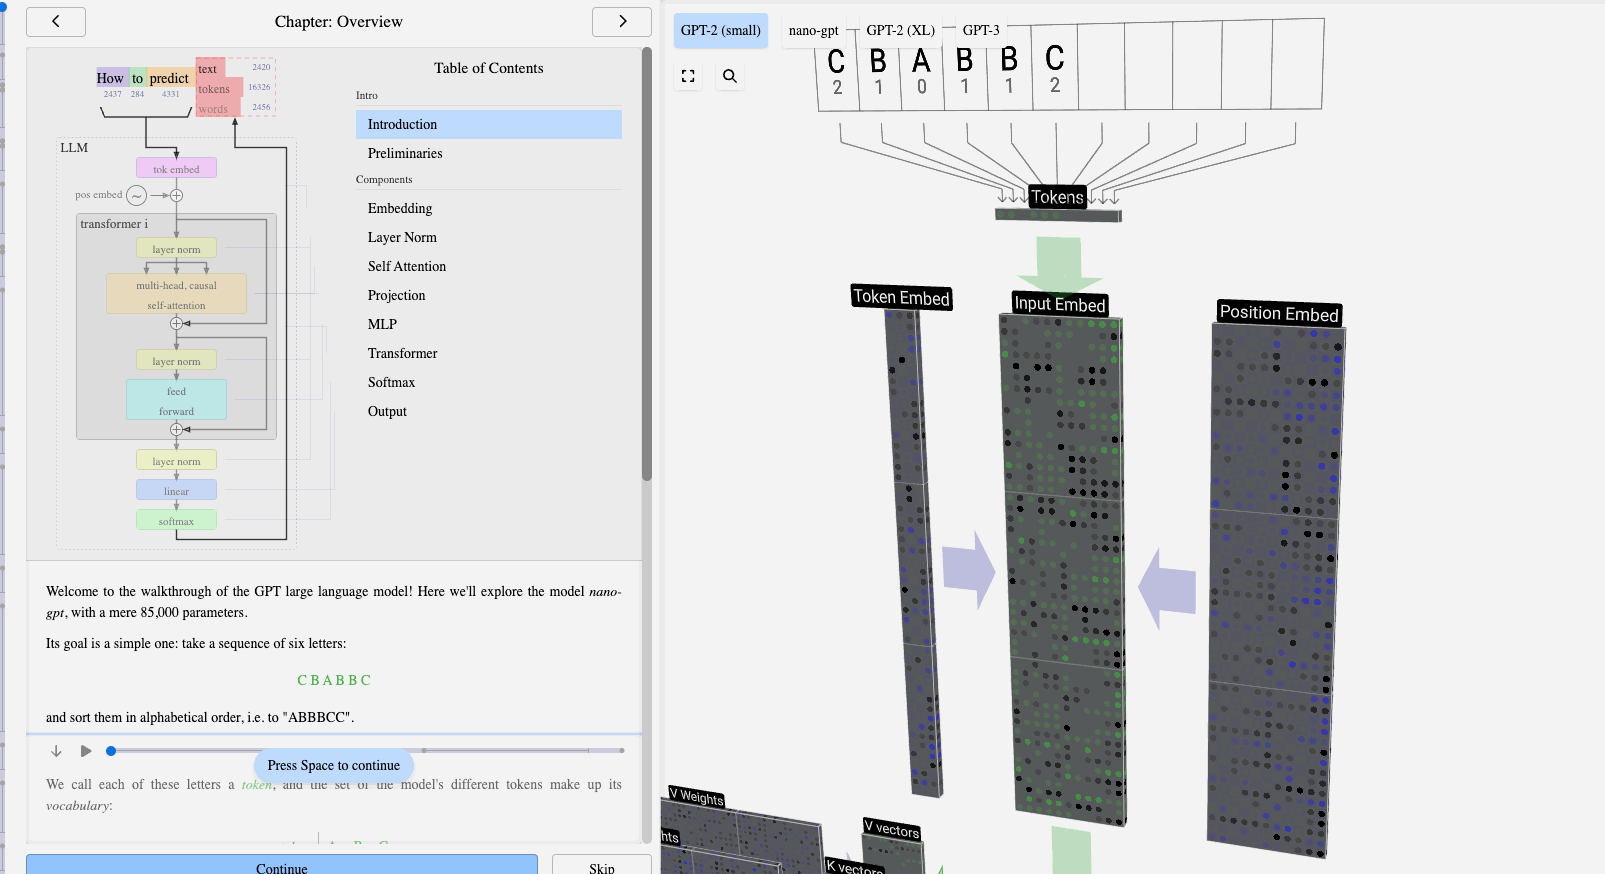The image size is (1605, 874).
Task: Click the magnifier search icon
Action: [730, 76]
